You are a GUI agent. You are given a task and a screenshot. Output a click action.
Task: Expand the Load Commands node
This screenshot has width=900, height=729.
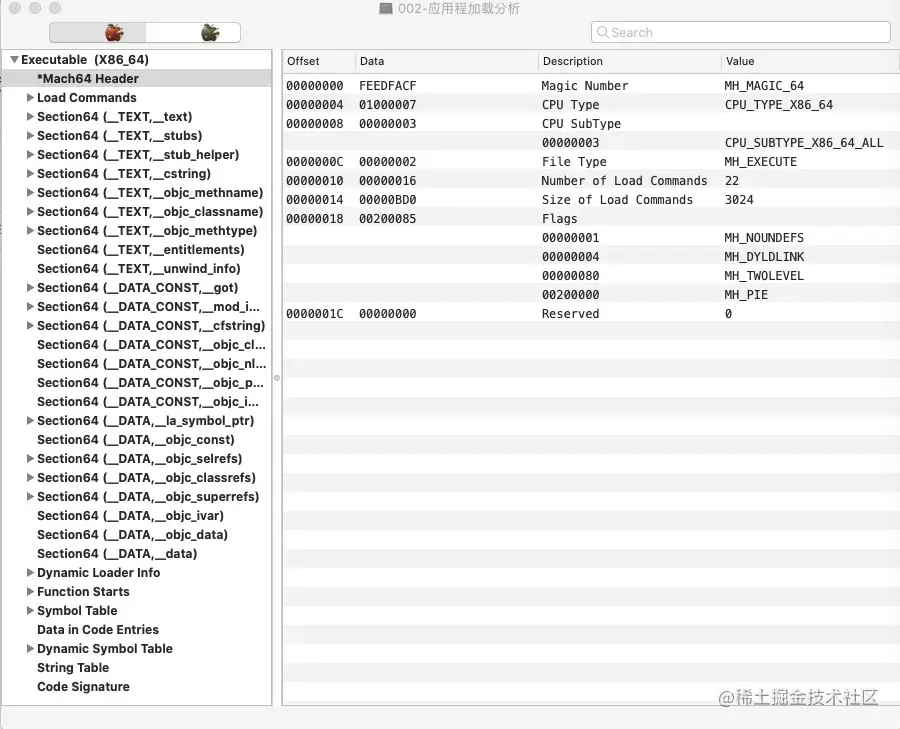(x=30, y=98)
